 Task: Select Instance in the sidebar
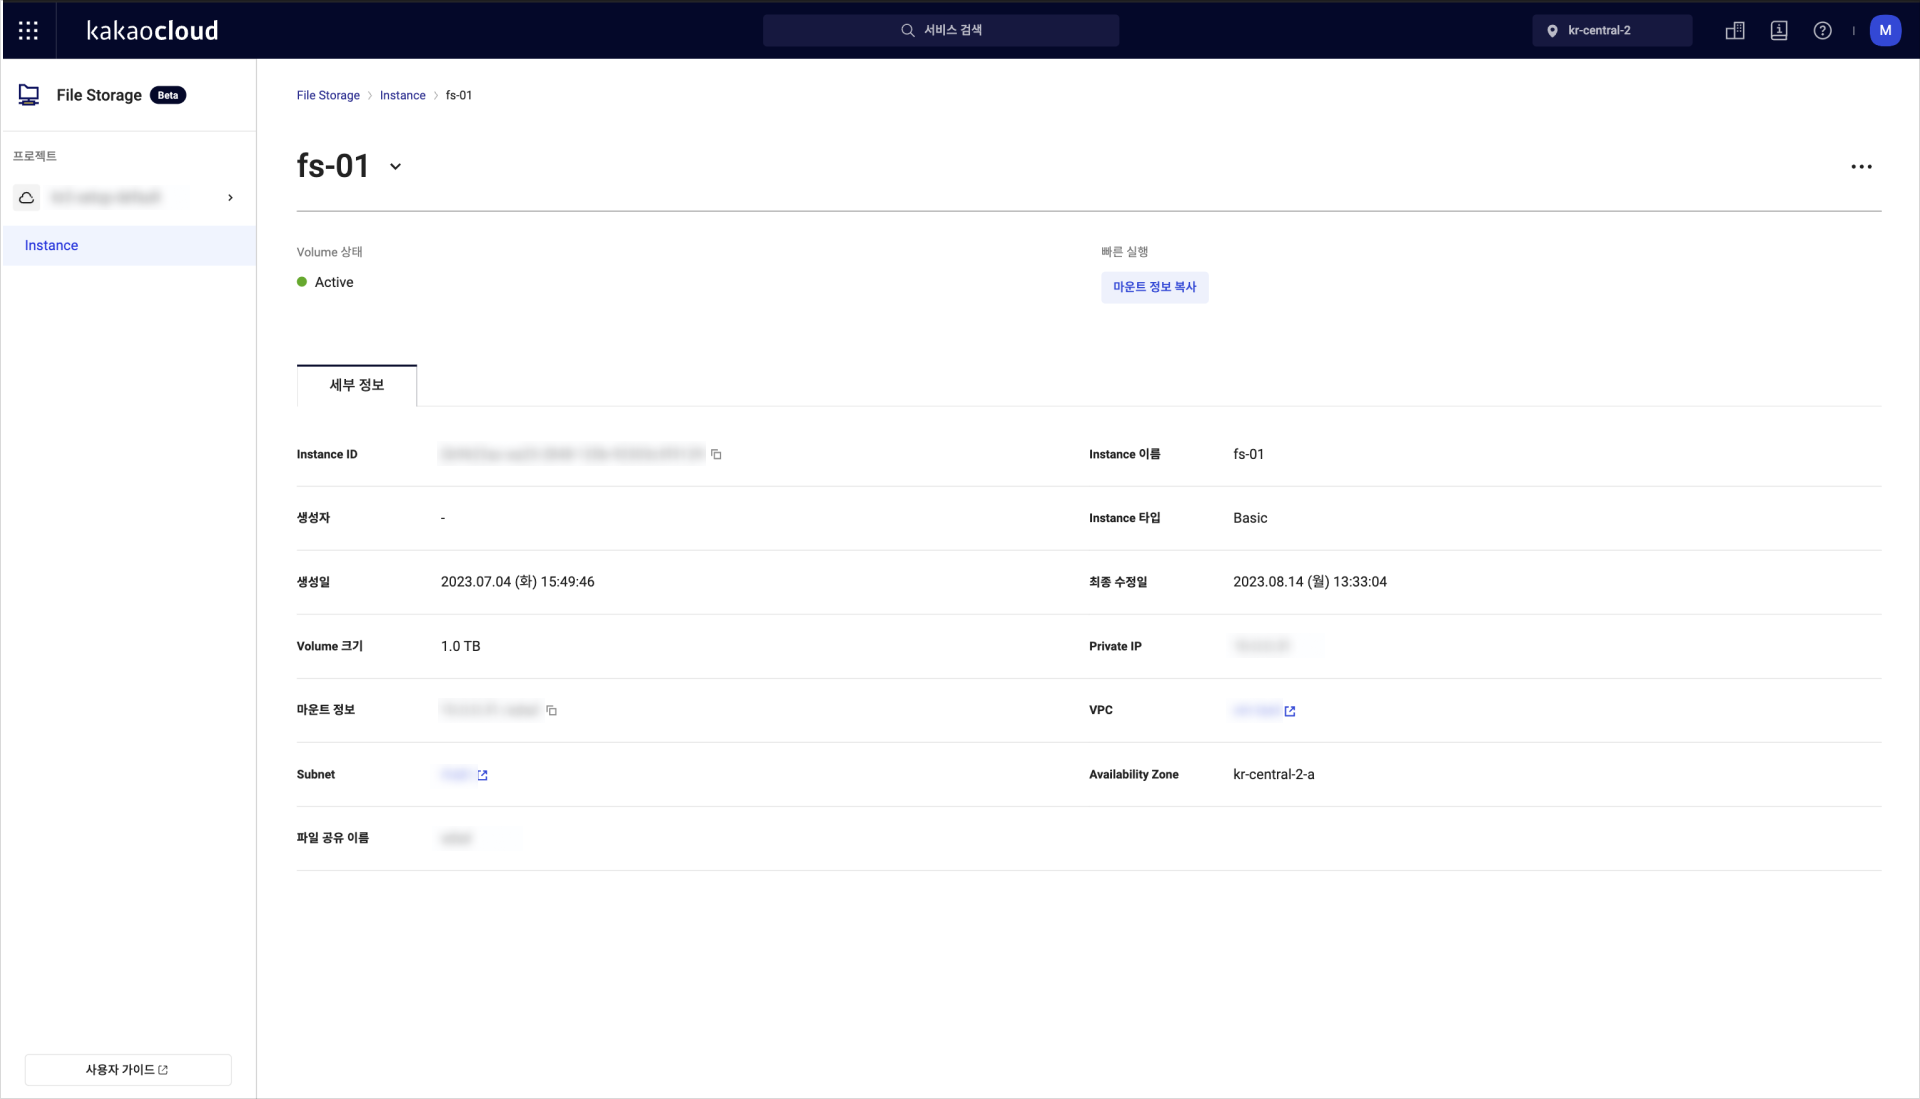129,245
